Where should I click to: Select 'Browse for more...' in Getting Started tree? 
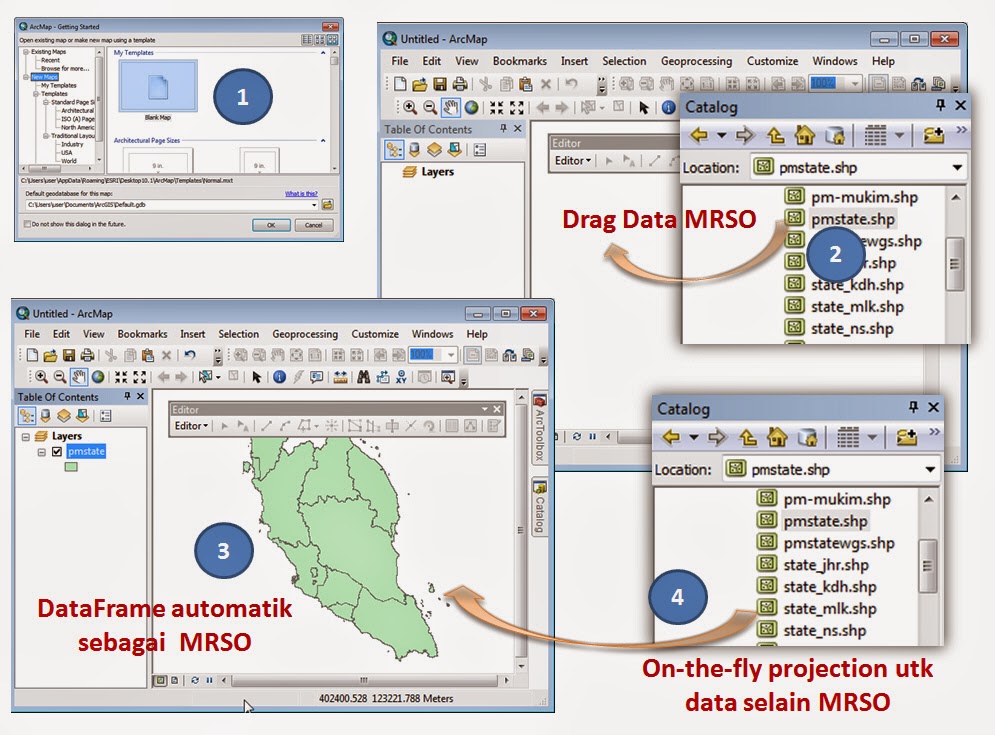tap(65, 68)
